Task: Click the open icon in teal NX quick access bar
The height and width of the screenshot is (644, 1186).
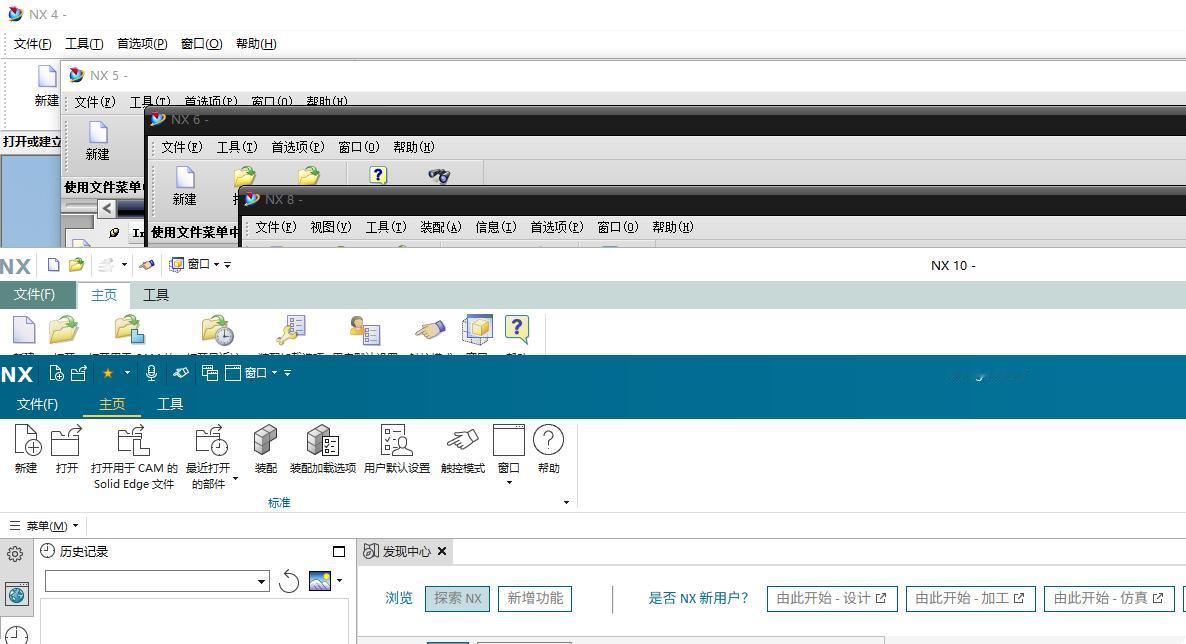Action: 79,373
